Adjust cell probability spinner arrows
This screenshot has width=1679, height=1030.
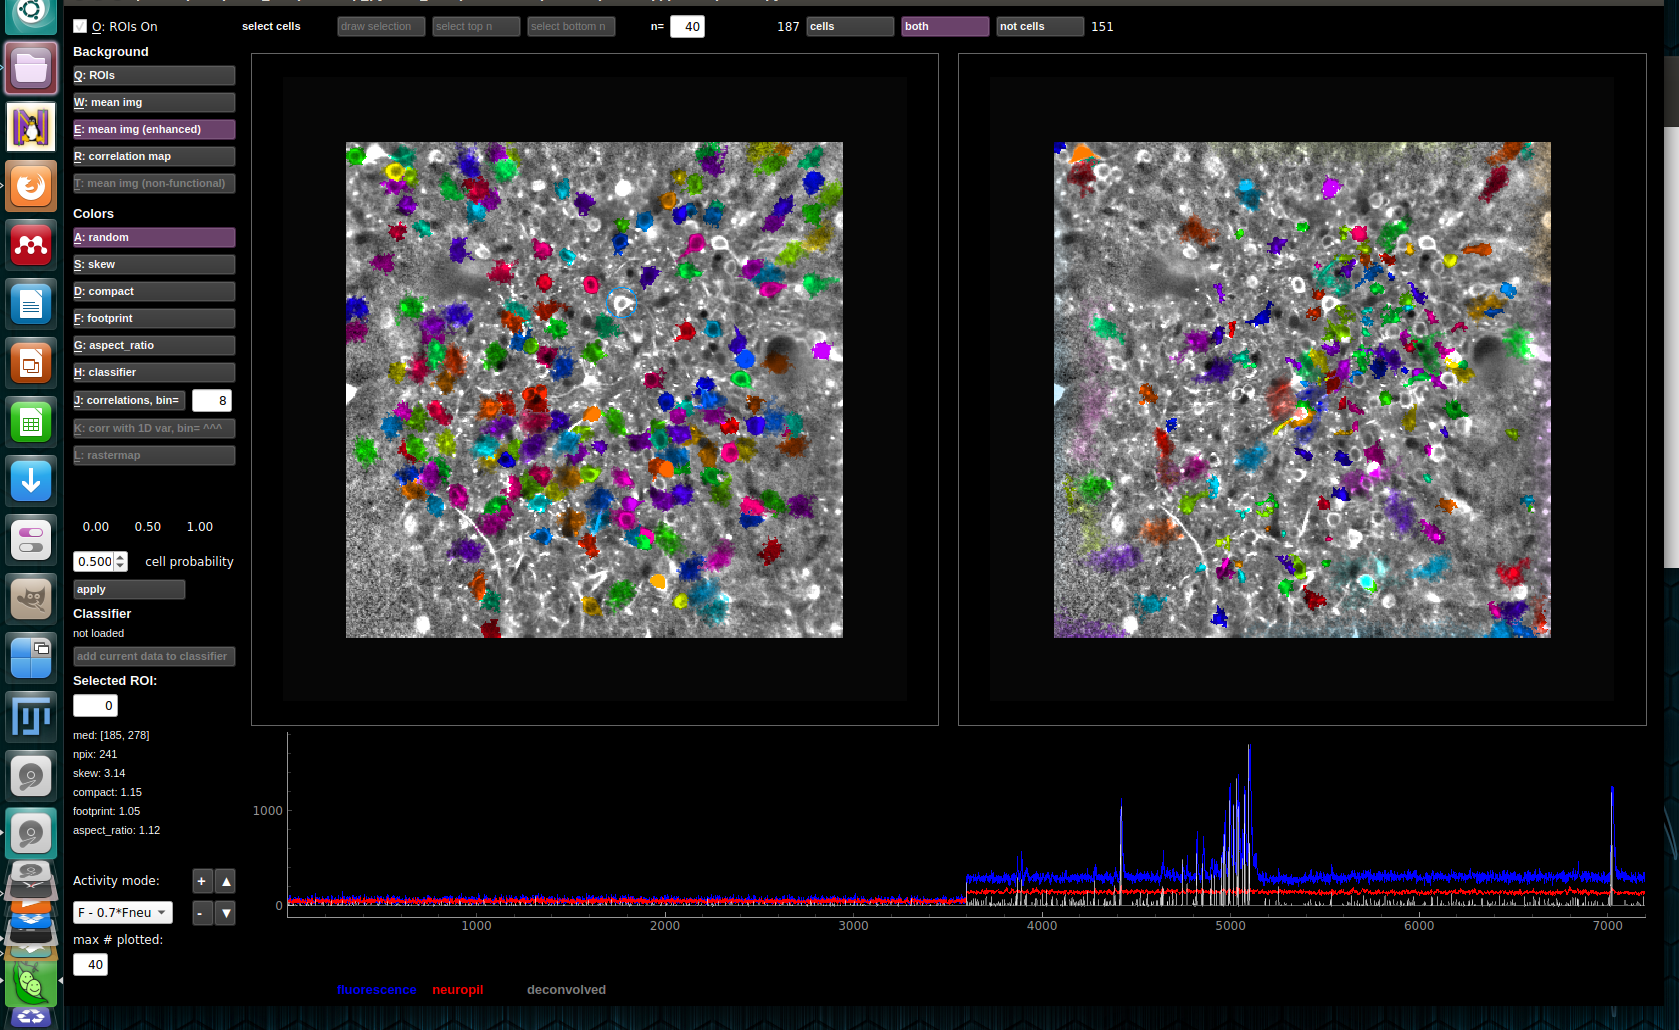[121, 562]
